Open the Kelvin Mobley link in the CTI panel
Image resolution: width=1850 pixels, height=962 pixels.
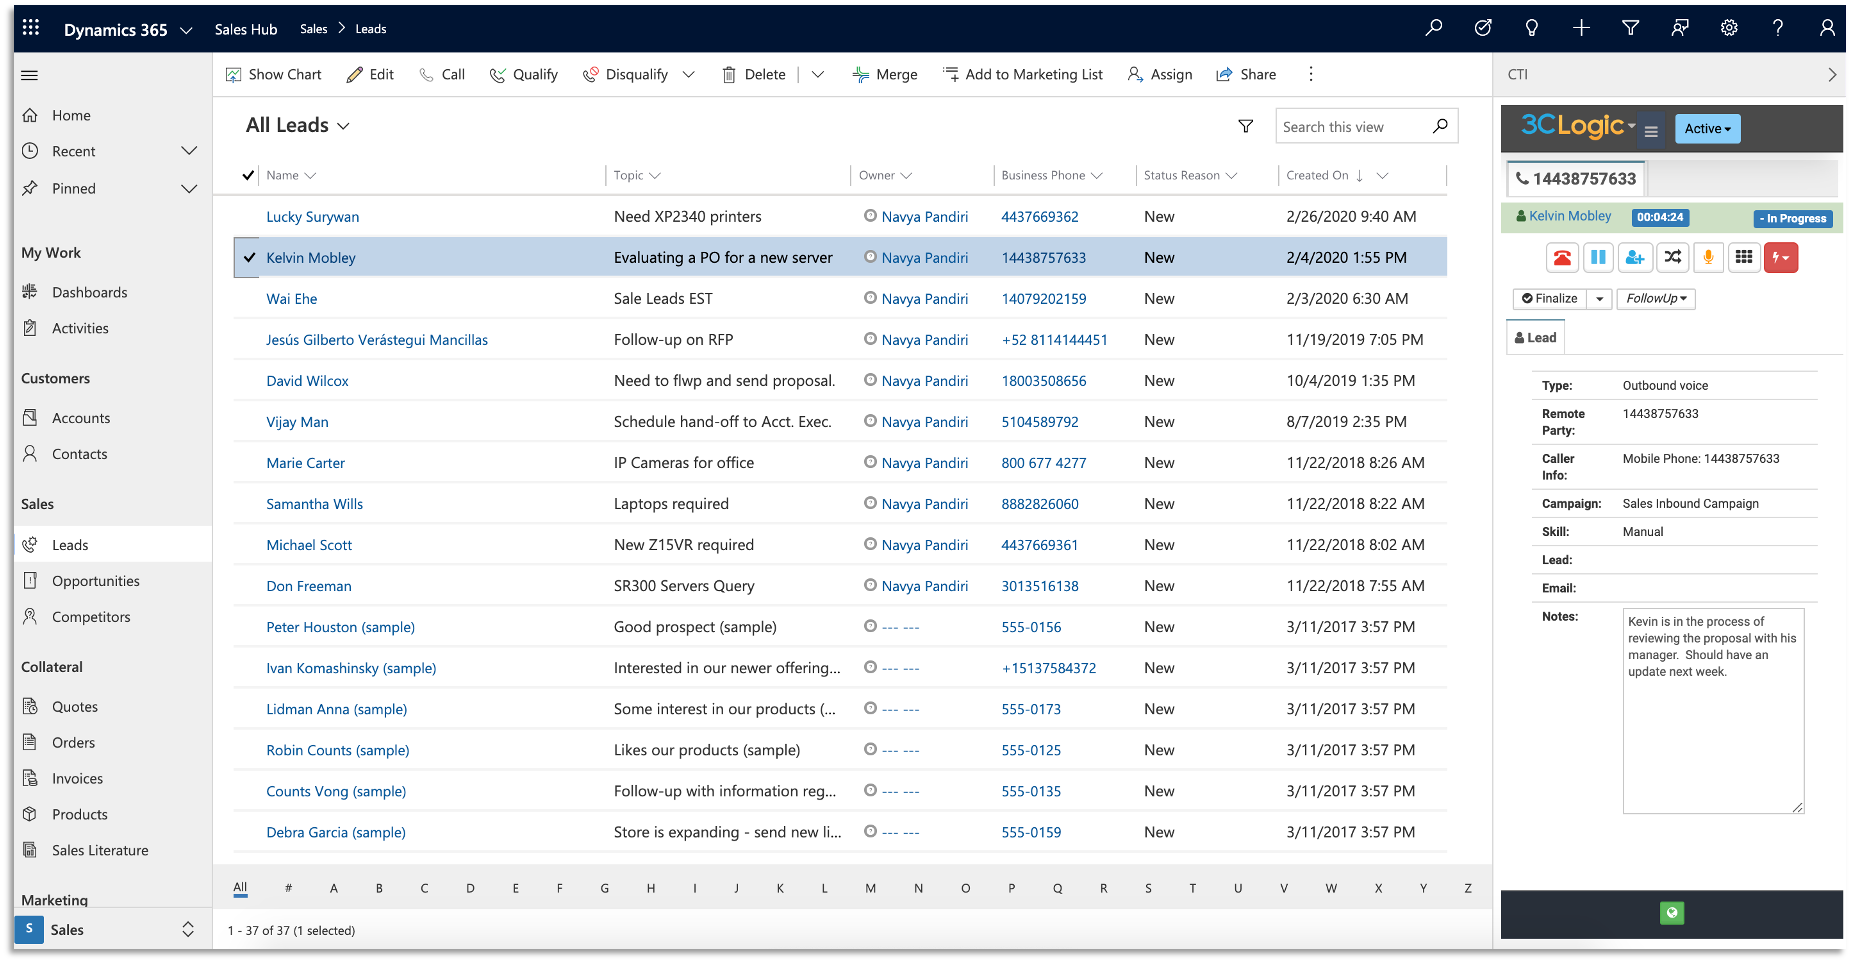[1569, 215]
